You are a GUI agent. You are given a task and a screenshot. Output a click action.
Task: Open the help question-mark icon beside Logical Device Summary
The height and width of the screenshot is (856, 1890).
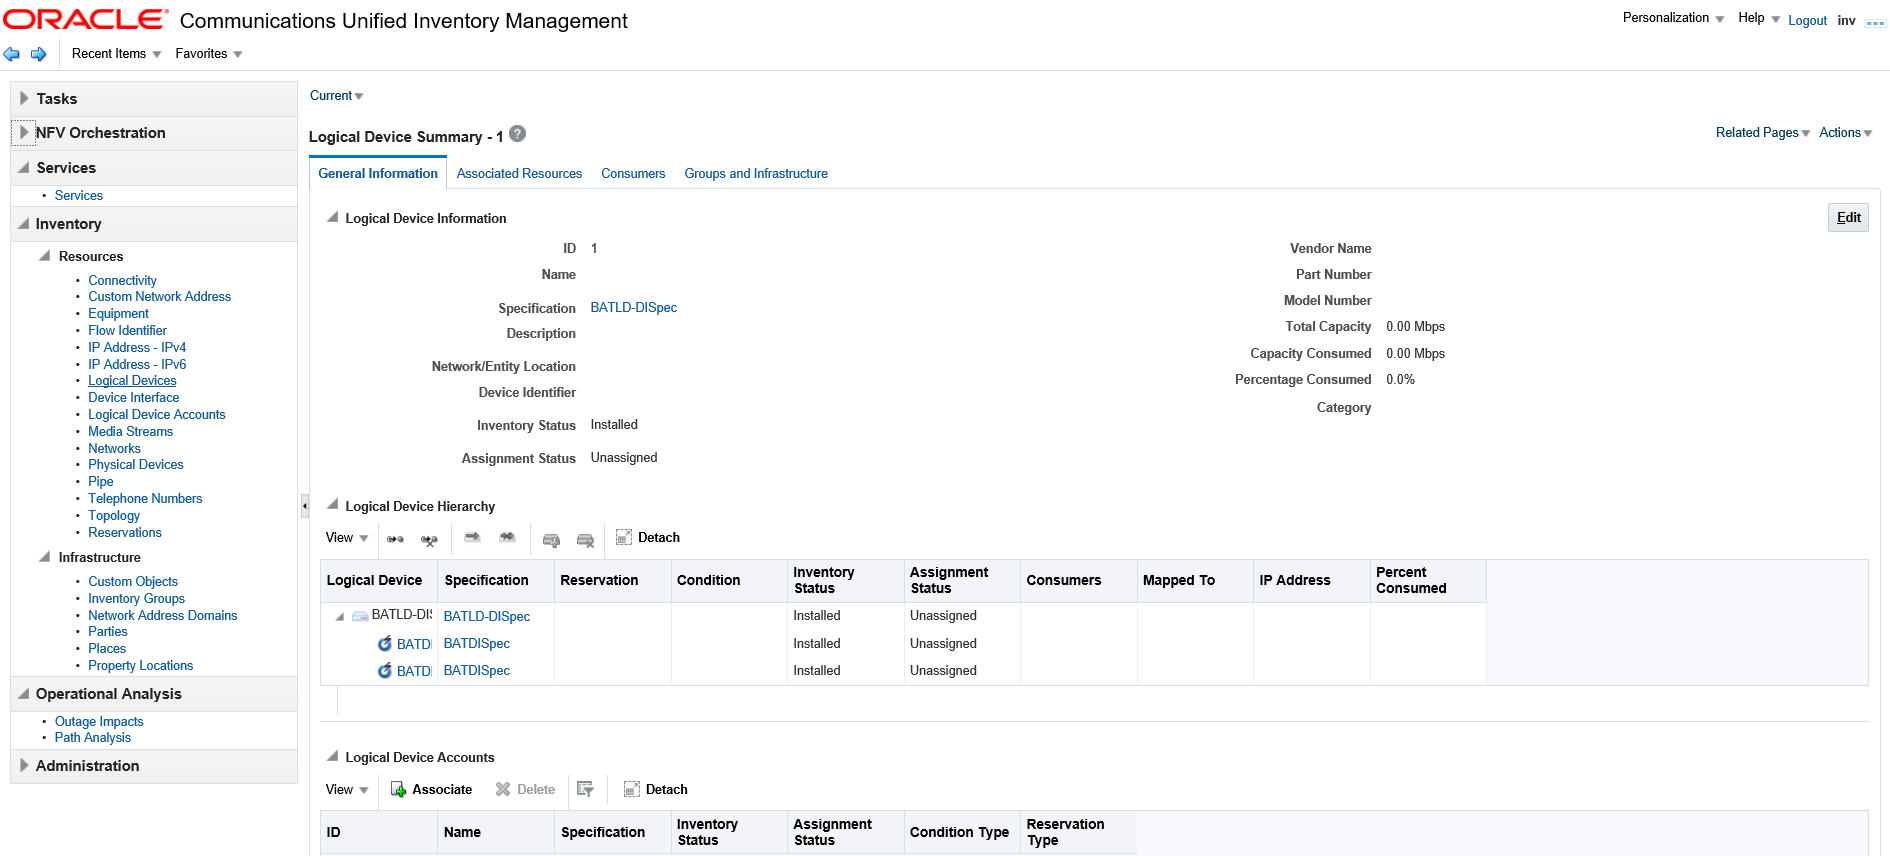517,134
